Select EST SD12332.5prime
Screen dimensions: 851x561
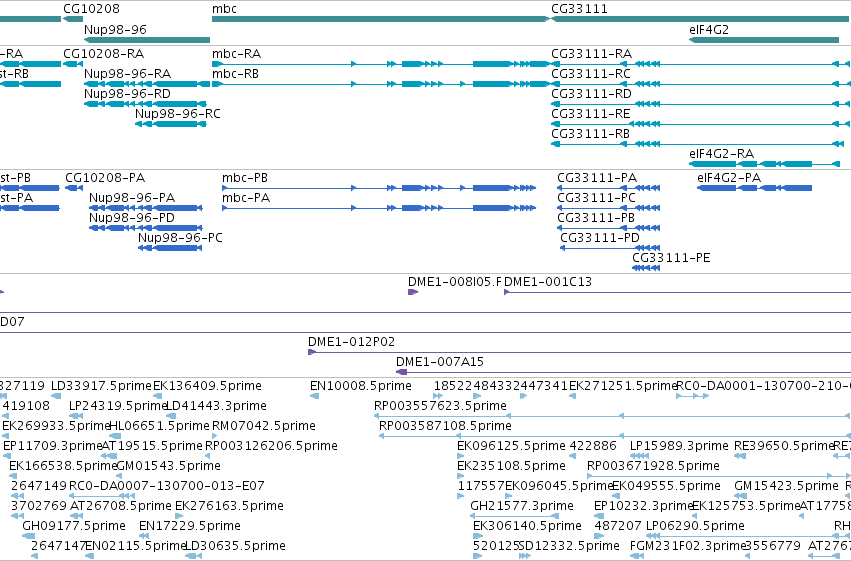pyautogui.click(x=569, y=546)
